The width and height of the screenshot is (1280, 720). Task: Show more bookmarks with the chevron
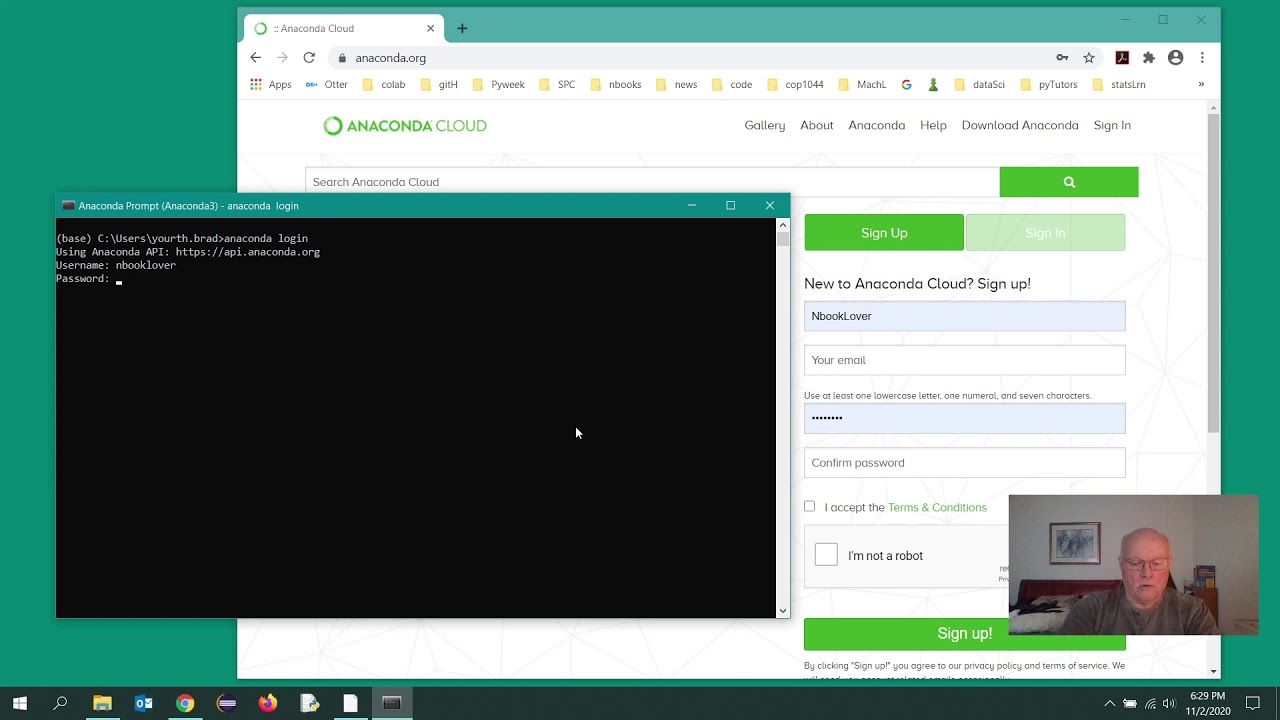pyautogui.click(x=1201, y=85)
